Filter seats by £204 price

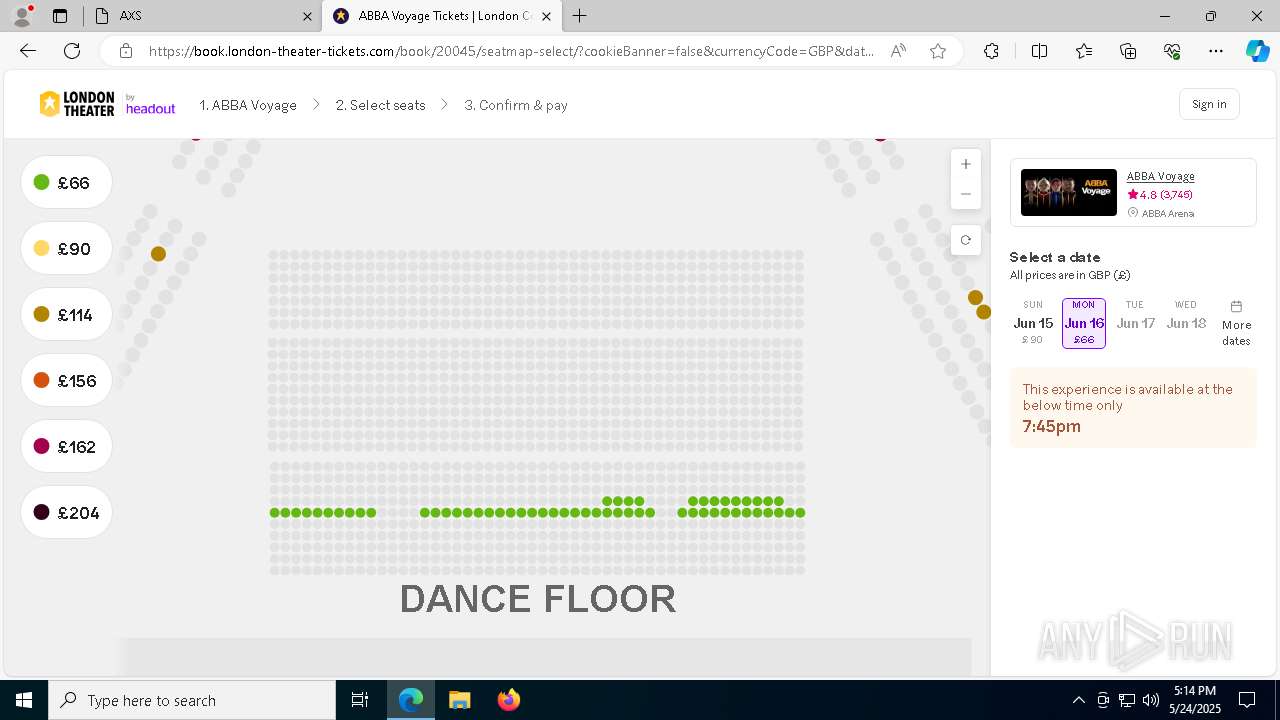point(66,513)
